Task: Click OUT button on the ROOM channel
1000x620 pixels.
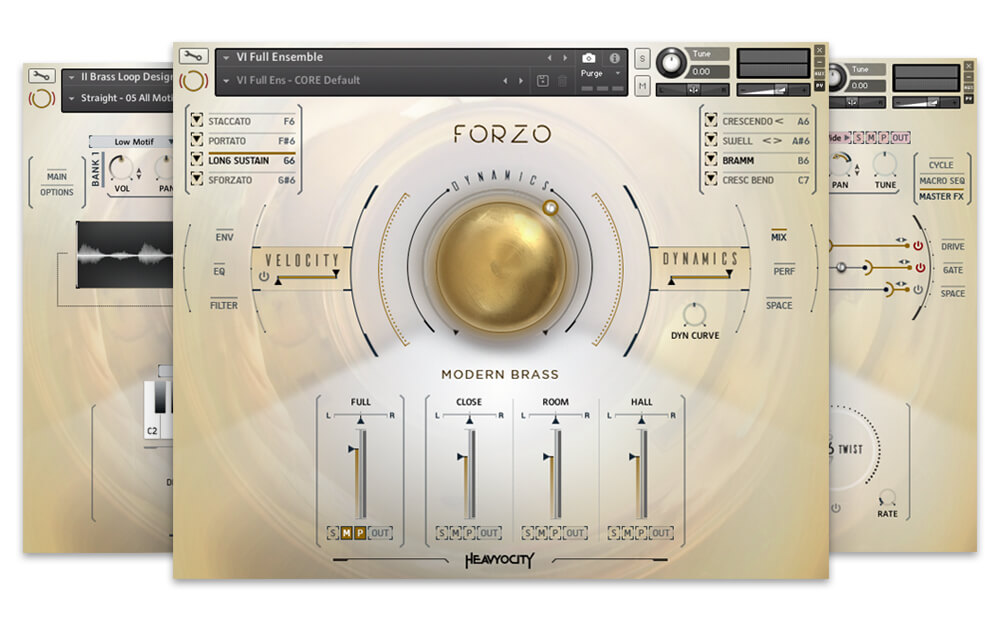Action: coord(575,533)
